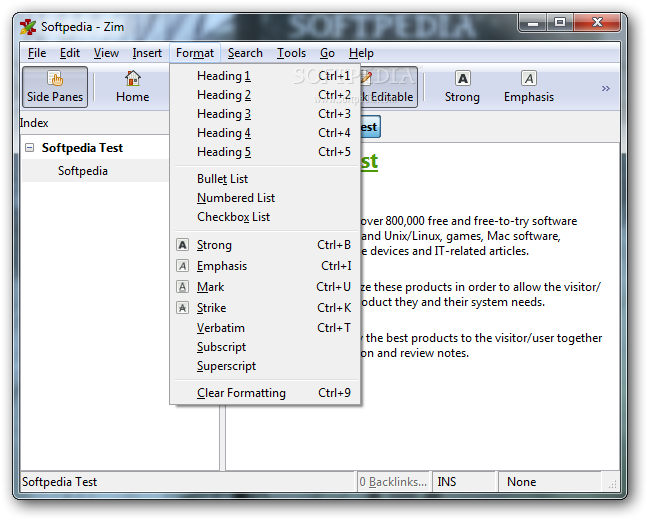Select Superscript menu entry
This screenshot has height=520, width=648.
coord(265,366)
